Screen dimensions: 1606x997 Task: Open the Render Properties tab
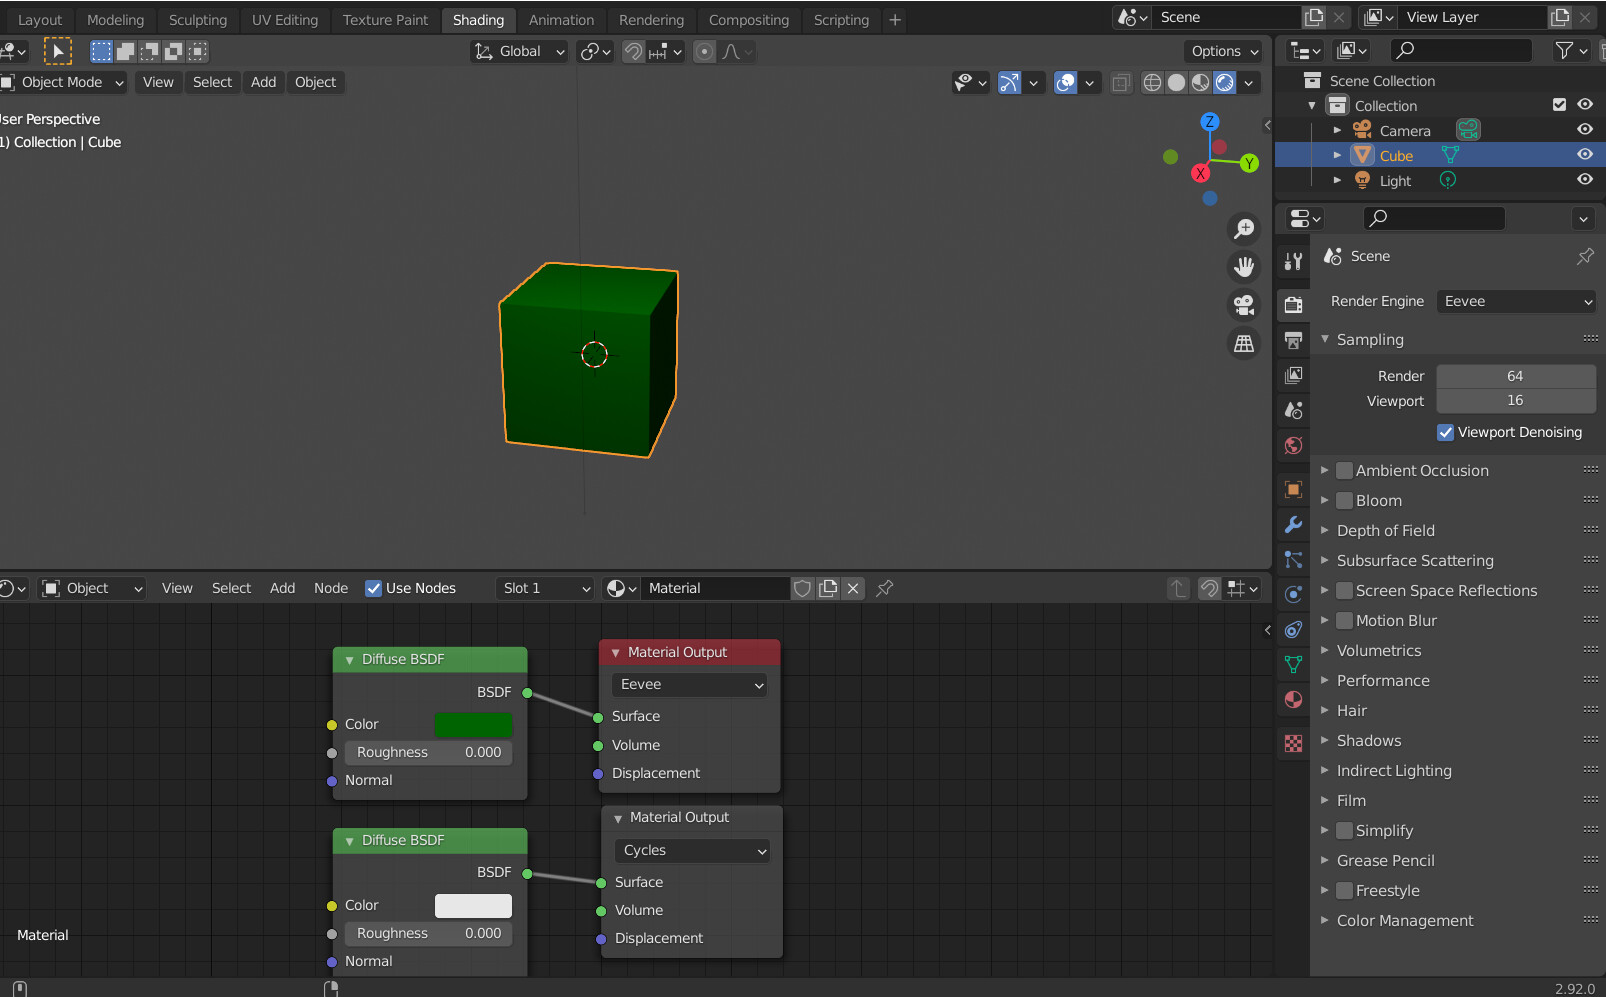[1292, 305]
